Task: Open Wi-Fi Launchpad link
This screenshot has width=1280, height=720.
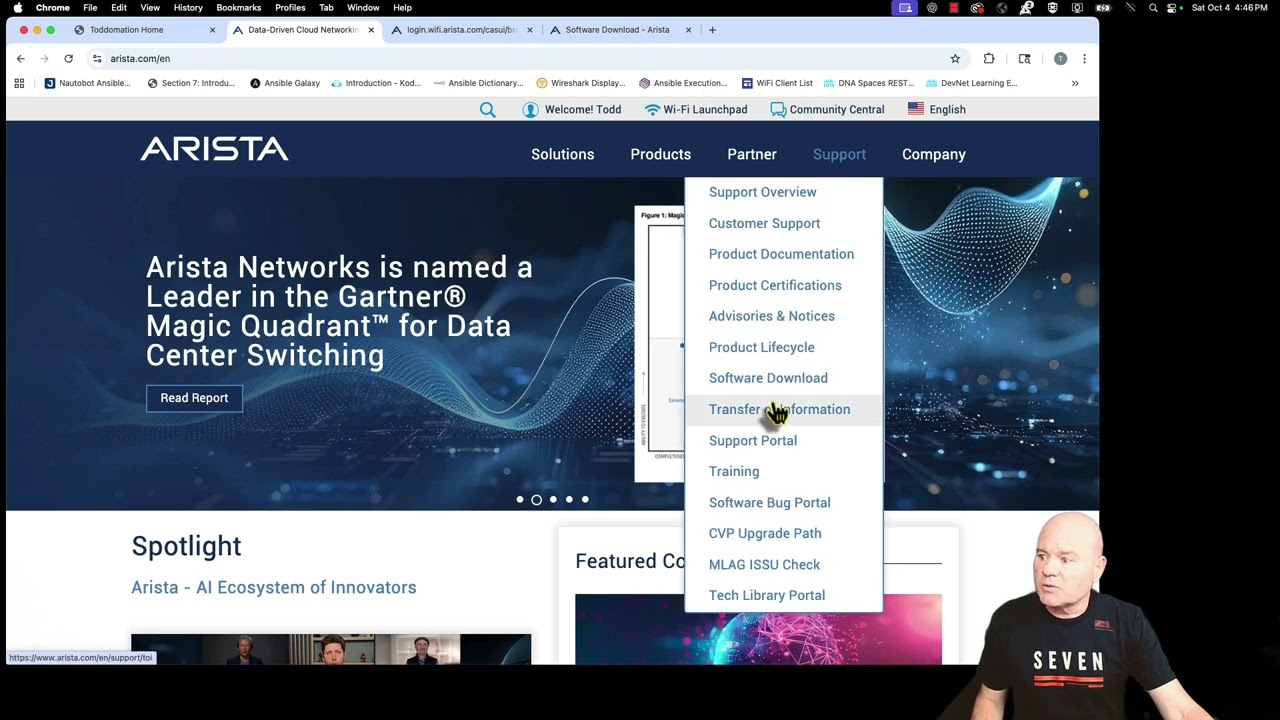Action: point(696,110)
